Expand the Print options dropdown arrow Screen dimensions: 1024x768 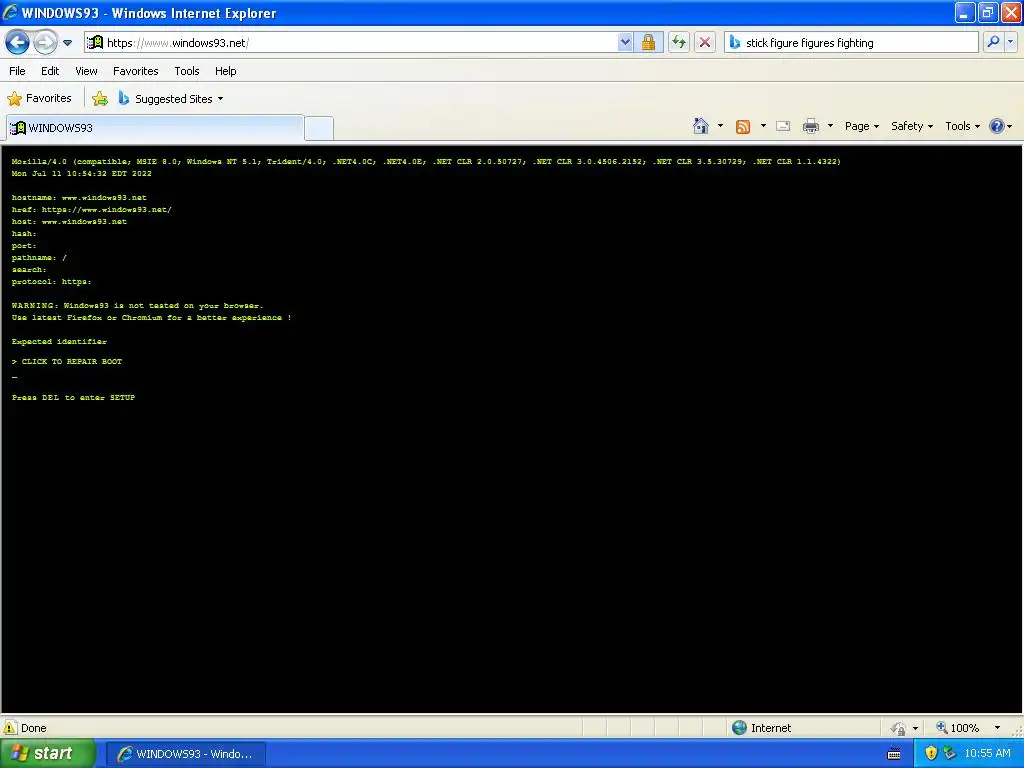click(x=830, y=126)
